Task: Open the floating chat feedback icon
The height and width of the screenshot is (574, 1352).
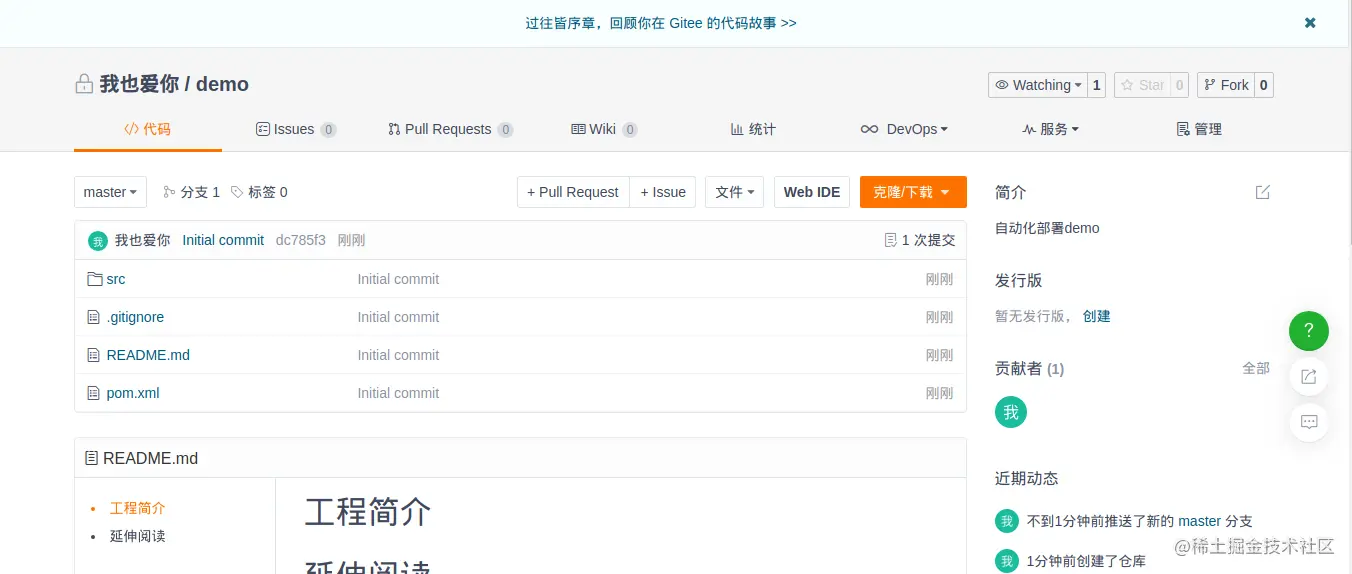Action: (x=1309, y=422)
